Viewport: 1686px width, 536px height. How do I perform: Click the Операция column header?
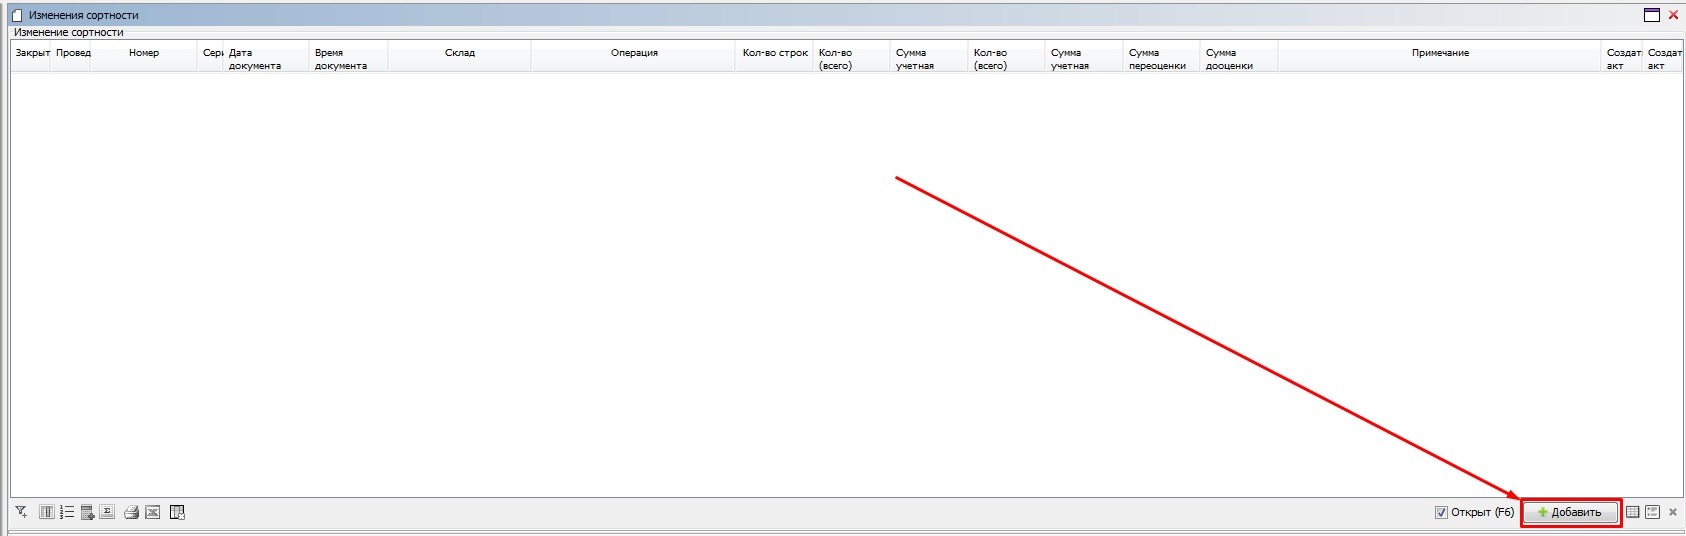[x=634, y=53]
